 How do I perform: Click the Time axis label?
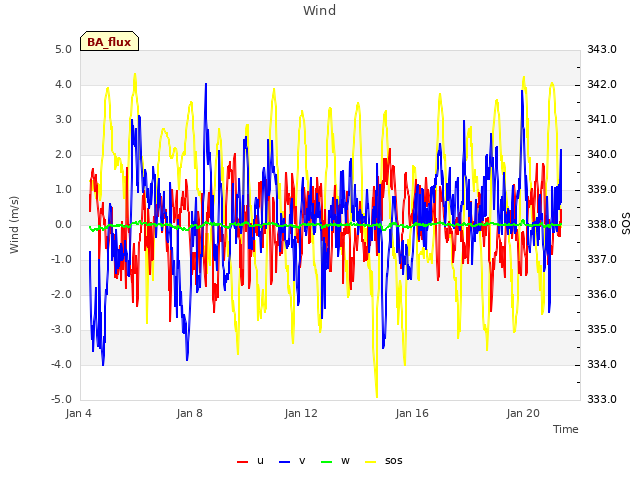pyautogui.click(x=566, y=429)
